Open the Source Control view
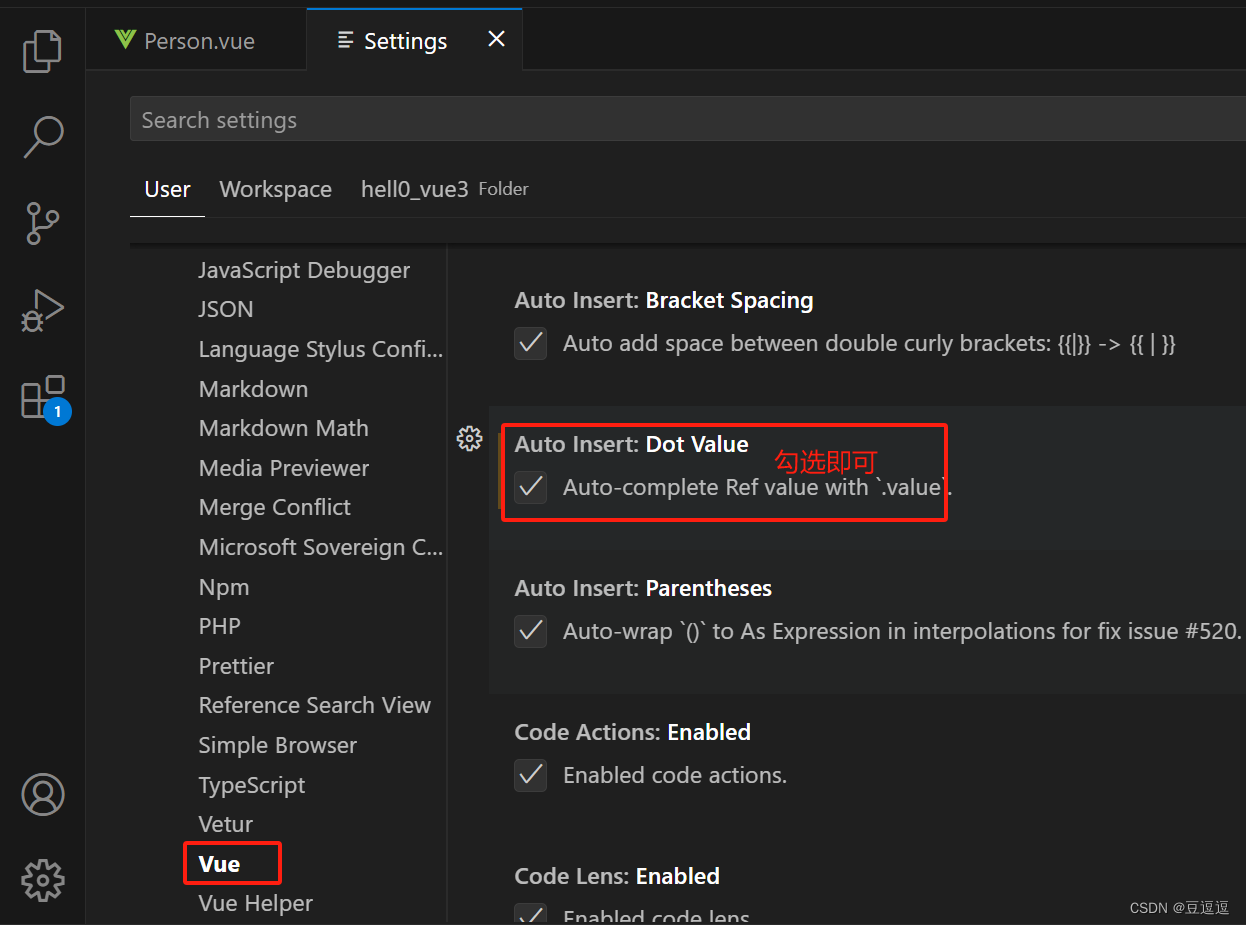 click(42, 224)
